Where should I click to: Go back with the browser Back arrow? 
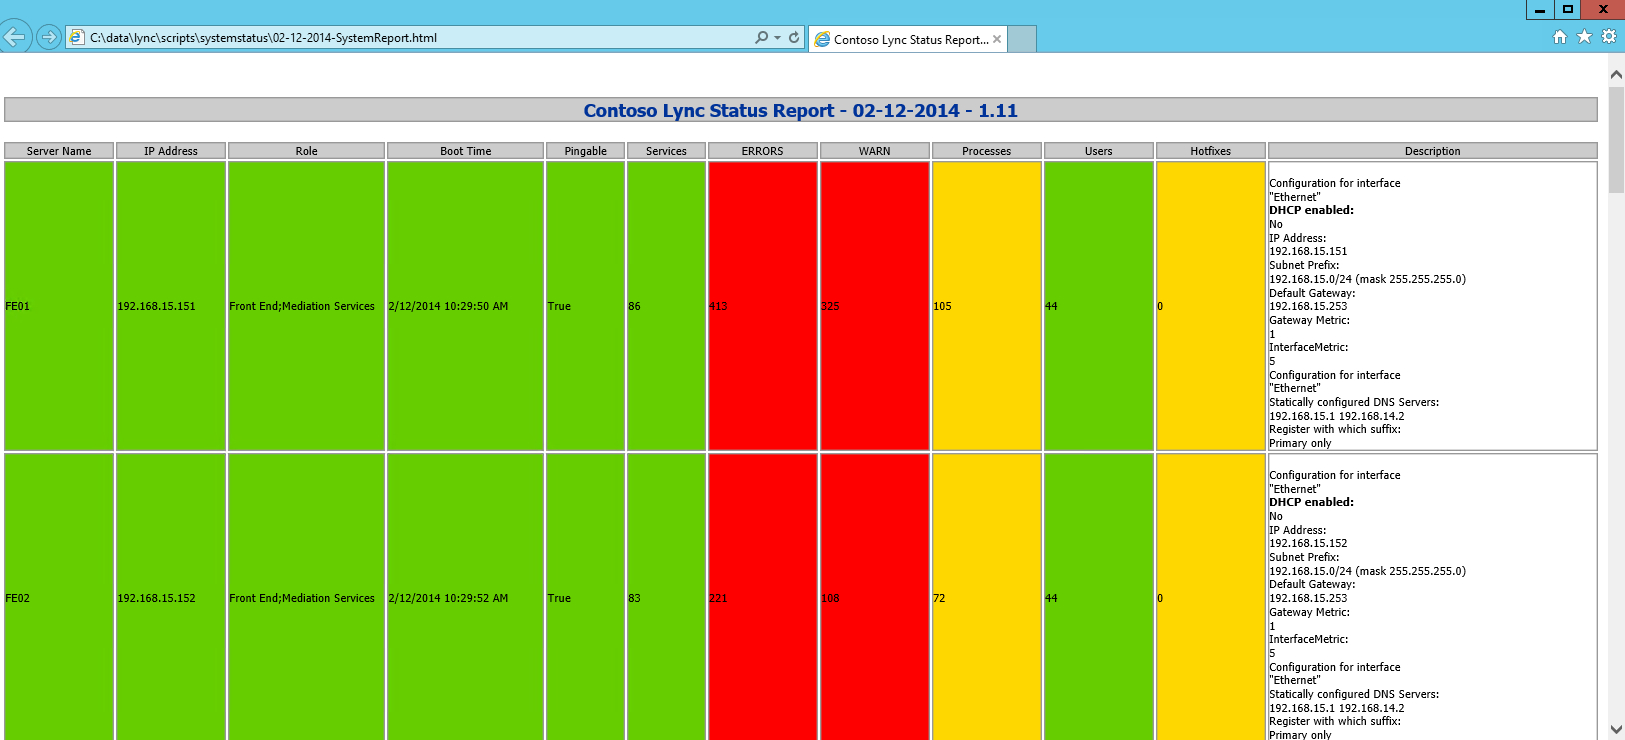(x=15, y=37)
